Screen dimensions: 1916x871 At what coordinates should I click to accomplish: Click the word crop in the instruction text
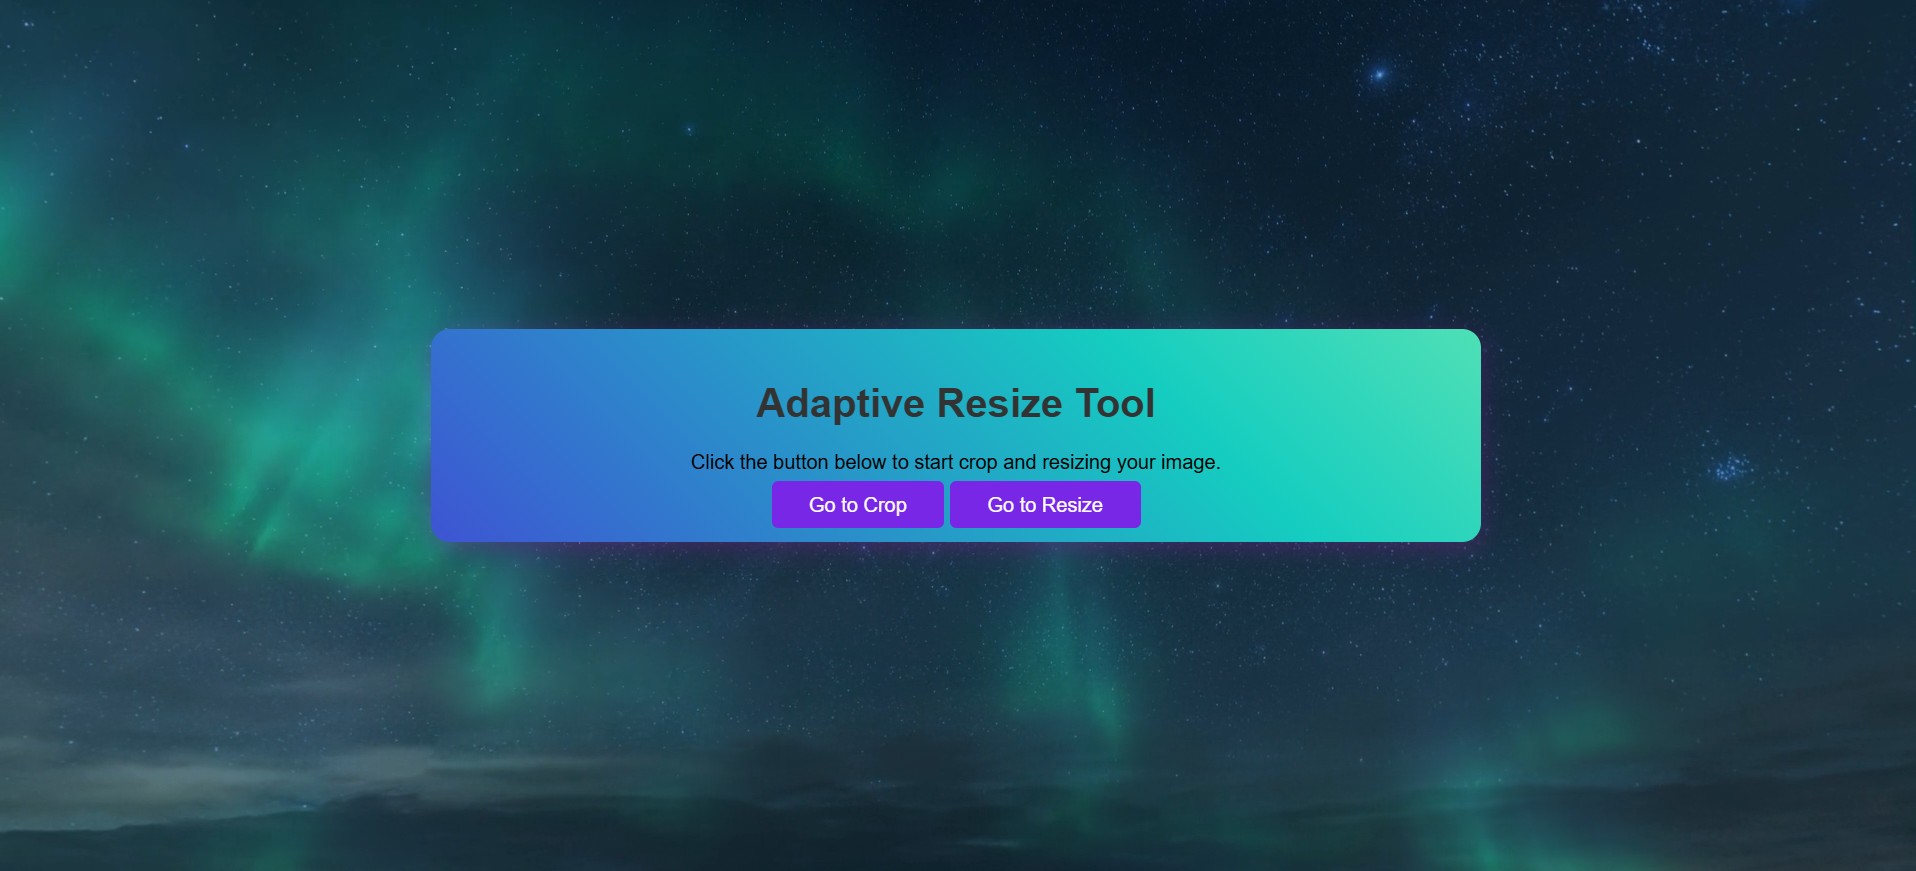click(x=978, y=462)
